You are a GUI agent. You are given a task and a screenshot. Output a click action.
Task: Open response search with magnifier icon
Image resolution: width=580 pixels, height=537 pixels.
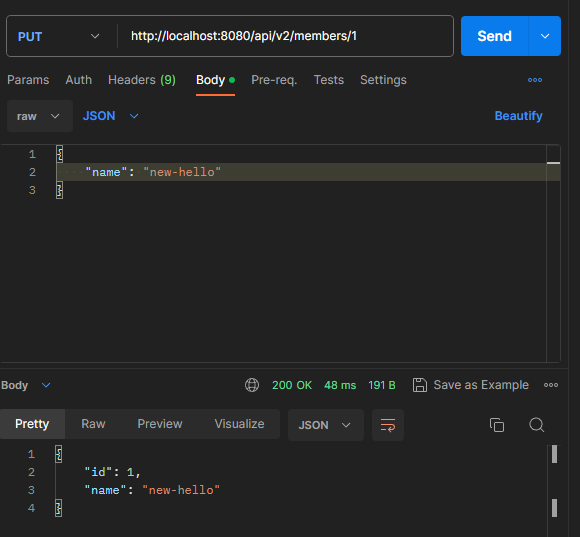[x=536, y=425]
